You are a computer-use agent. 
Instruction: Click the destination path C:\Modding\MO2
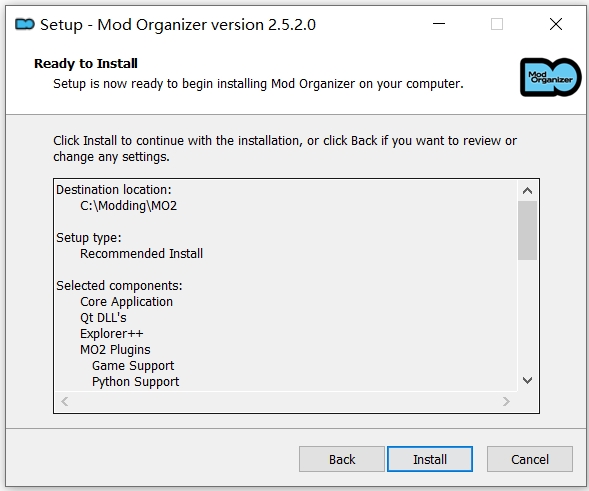(x=128, y=206)
